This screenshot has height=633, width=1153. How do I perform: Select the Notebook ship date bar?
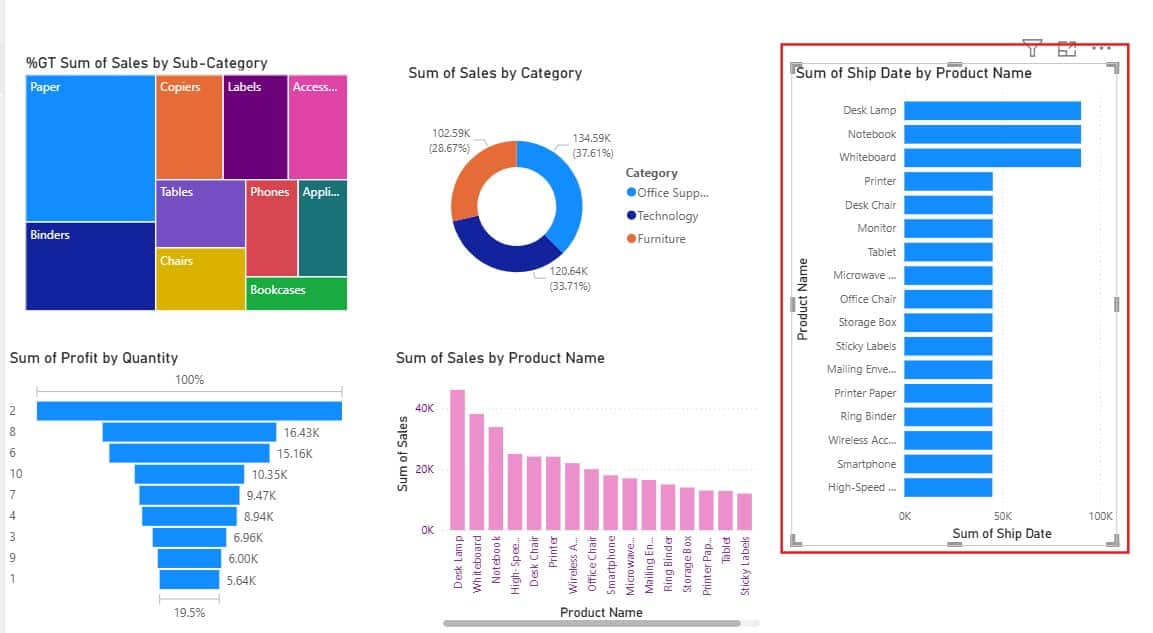(x=992, y=134)
